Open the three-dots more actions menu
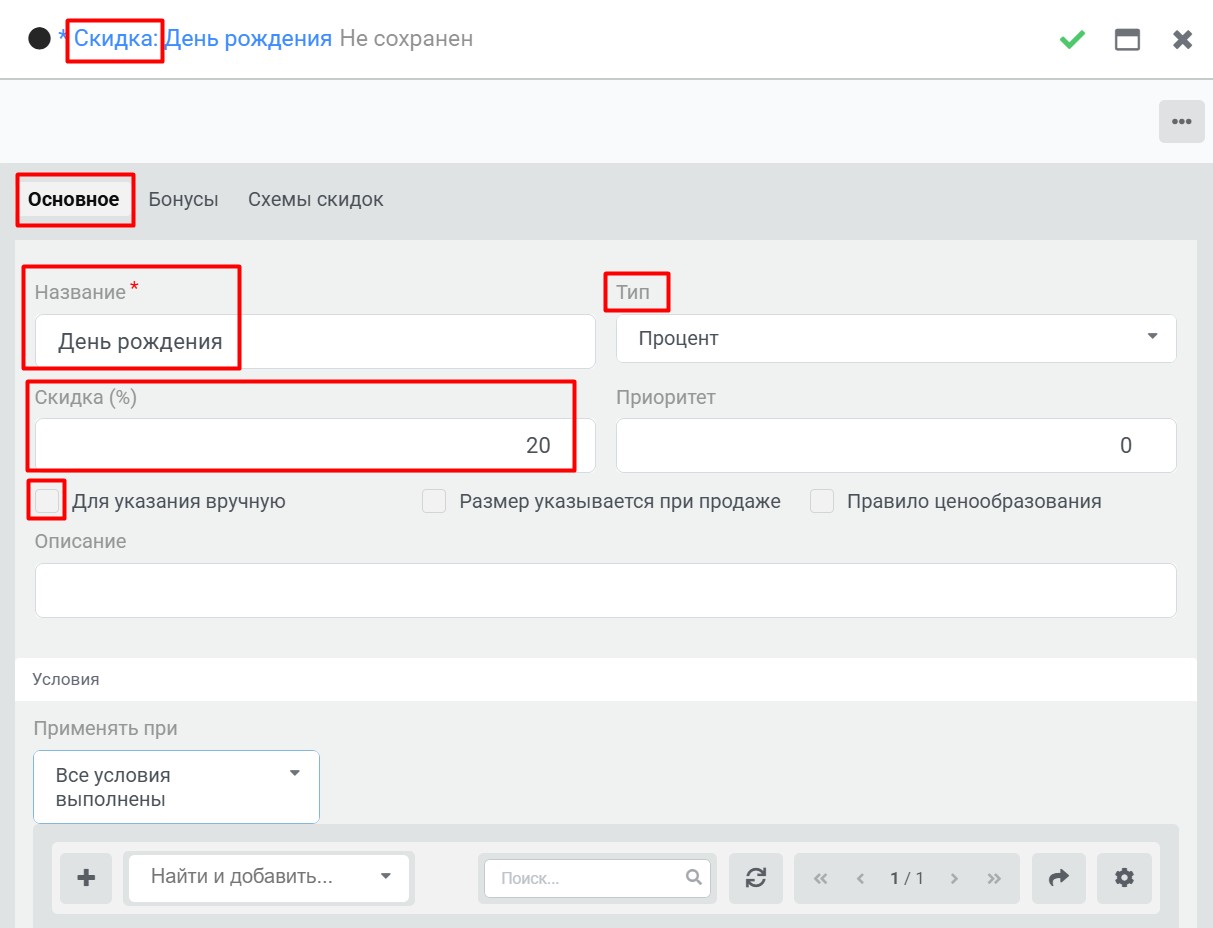The width and height of the screenshot is (1213, 928). [x=1181, y=122]
